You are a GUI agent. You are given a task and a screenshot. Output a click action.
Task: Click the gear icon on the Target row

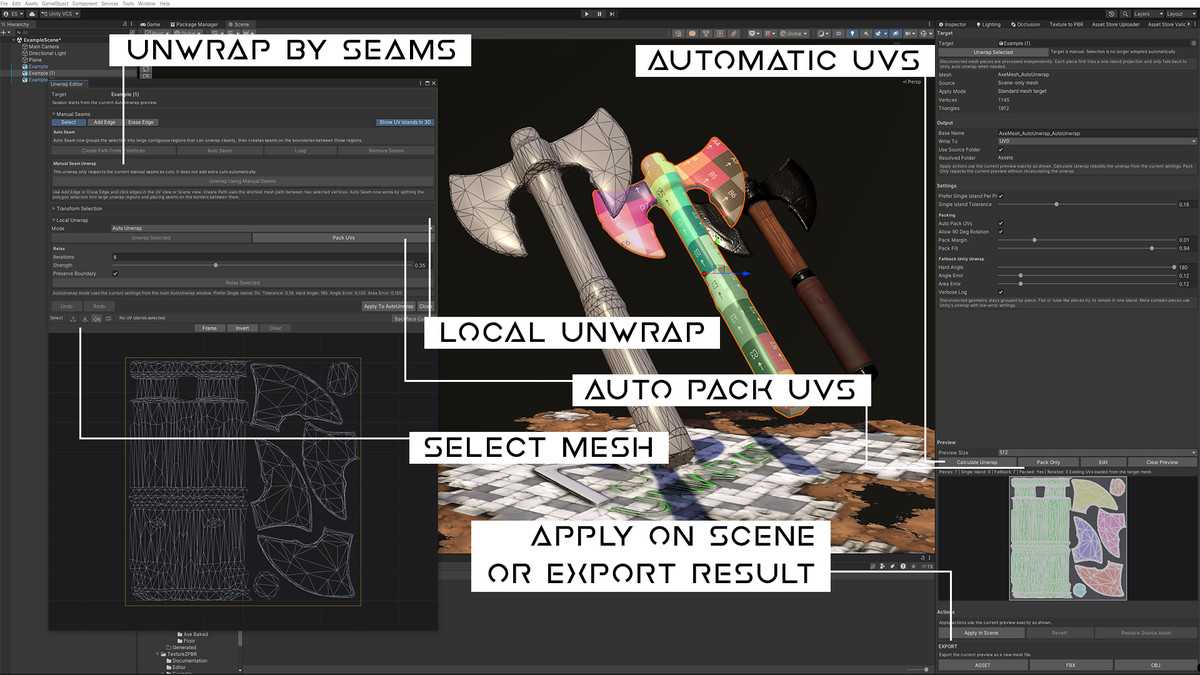1192,42
